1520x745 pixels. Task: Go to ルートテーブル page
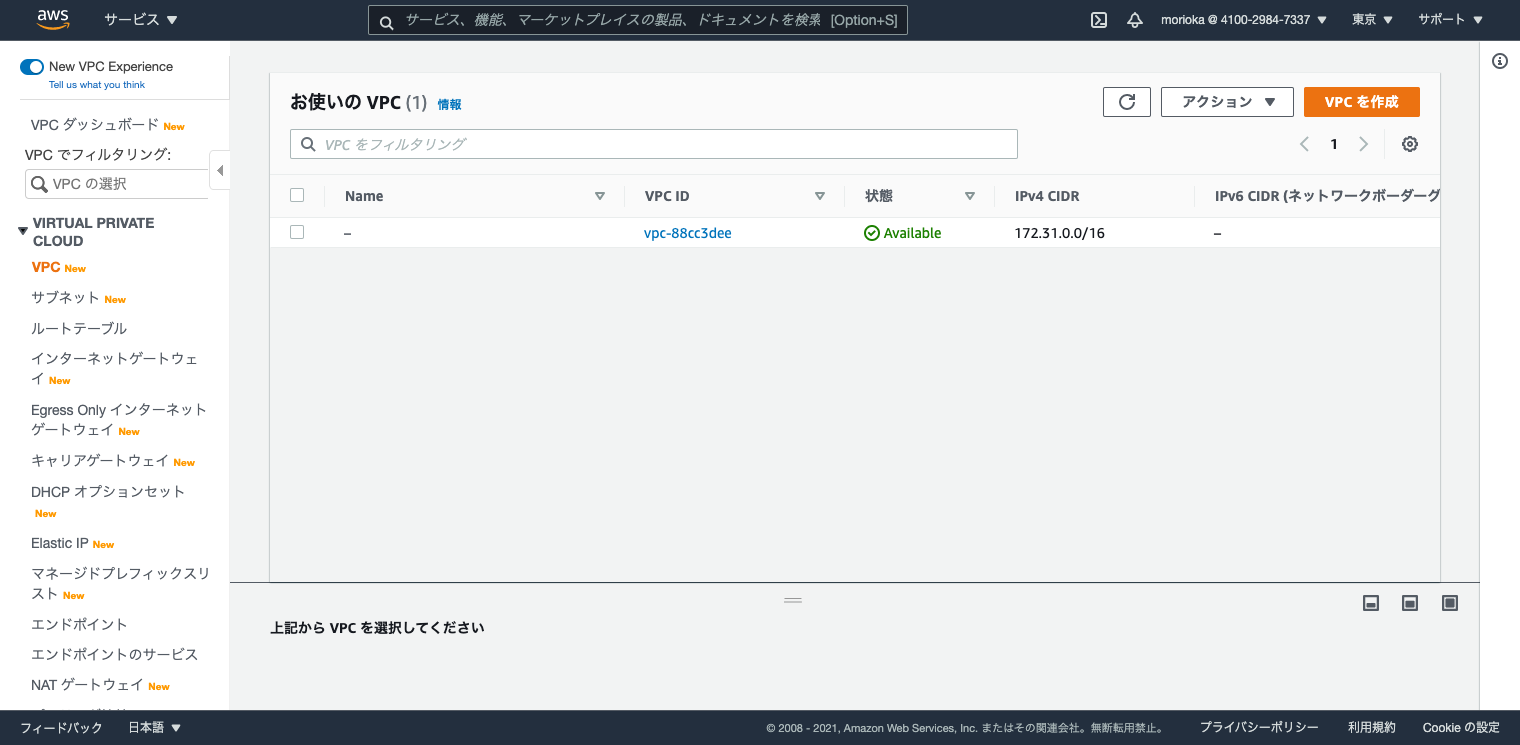point(79,328)
